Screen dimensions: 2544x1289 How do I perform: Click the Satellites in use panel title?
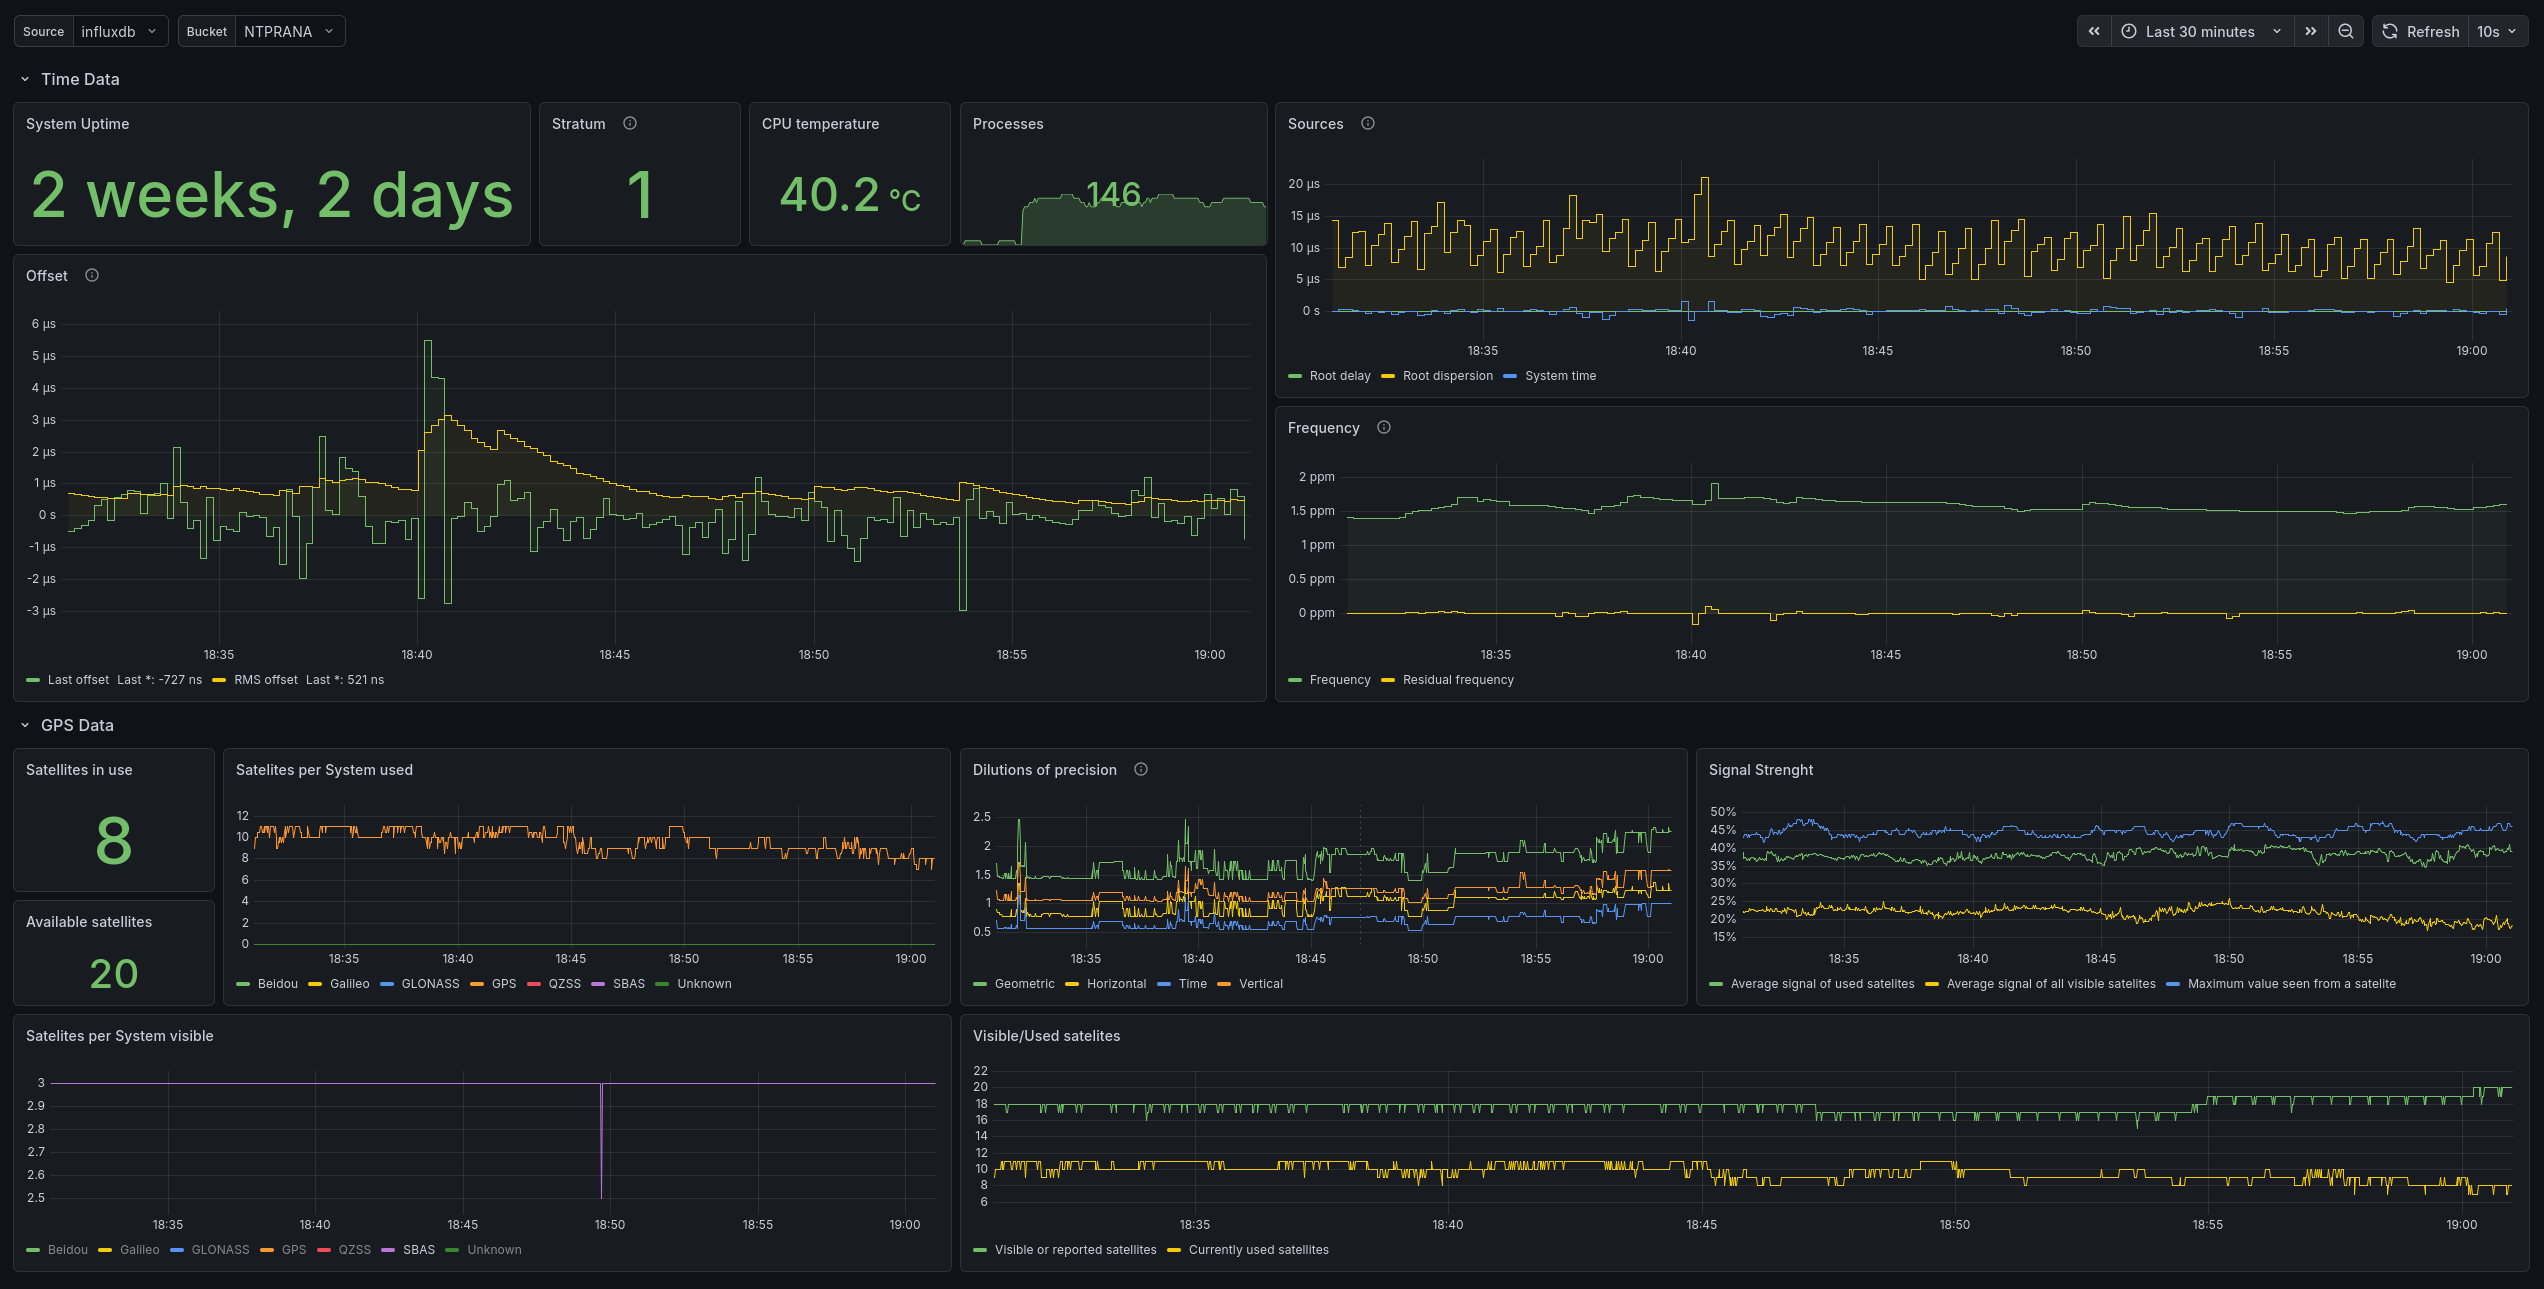coord(79,770)
